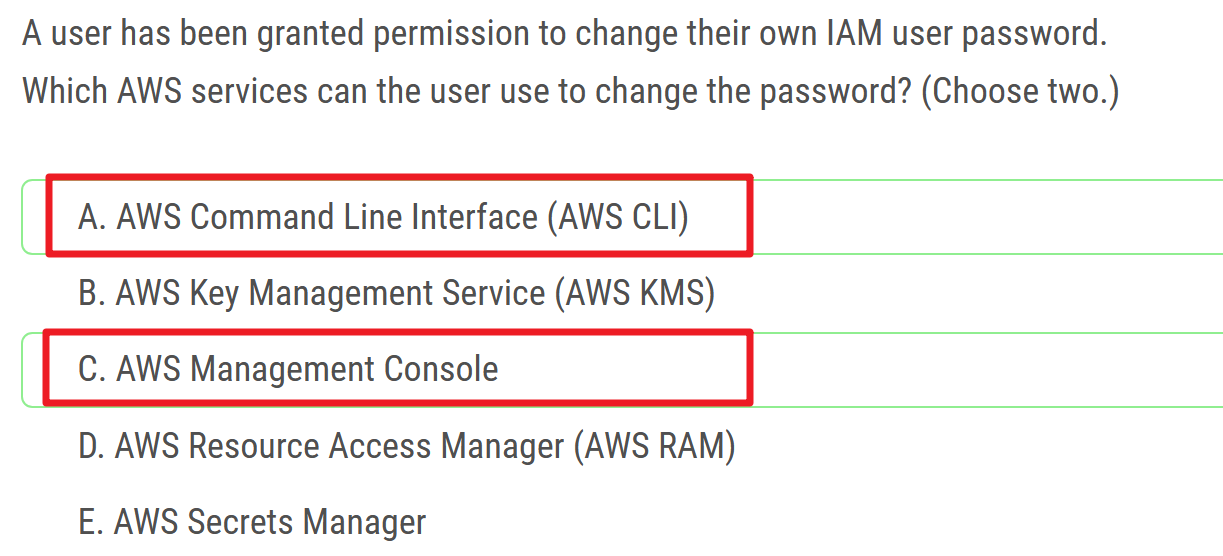Click empty space in green-outlined row A
The width and height of the screenshot is (1223, 556).
pyautogui.click(x=980, y=217)
